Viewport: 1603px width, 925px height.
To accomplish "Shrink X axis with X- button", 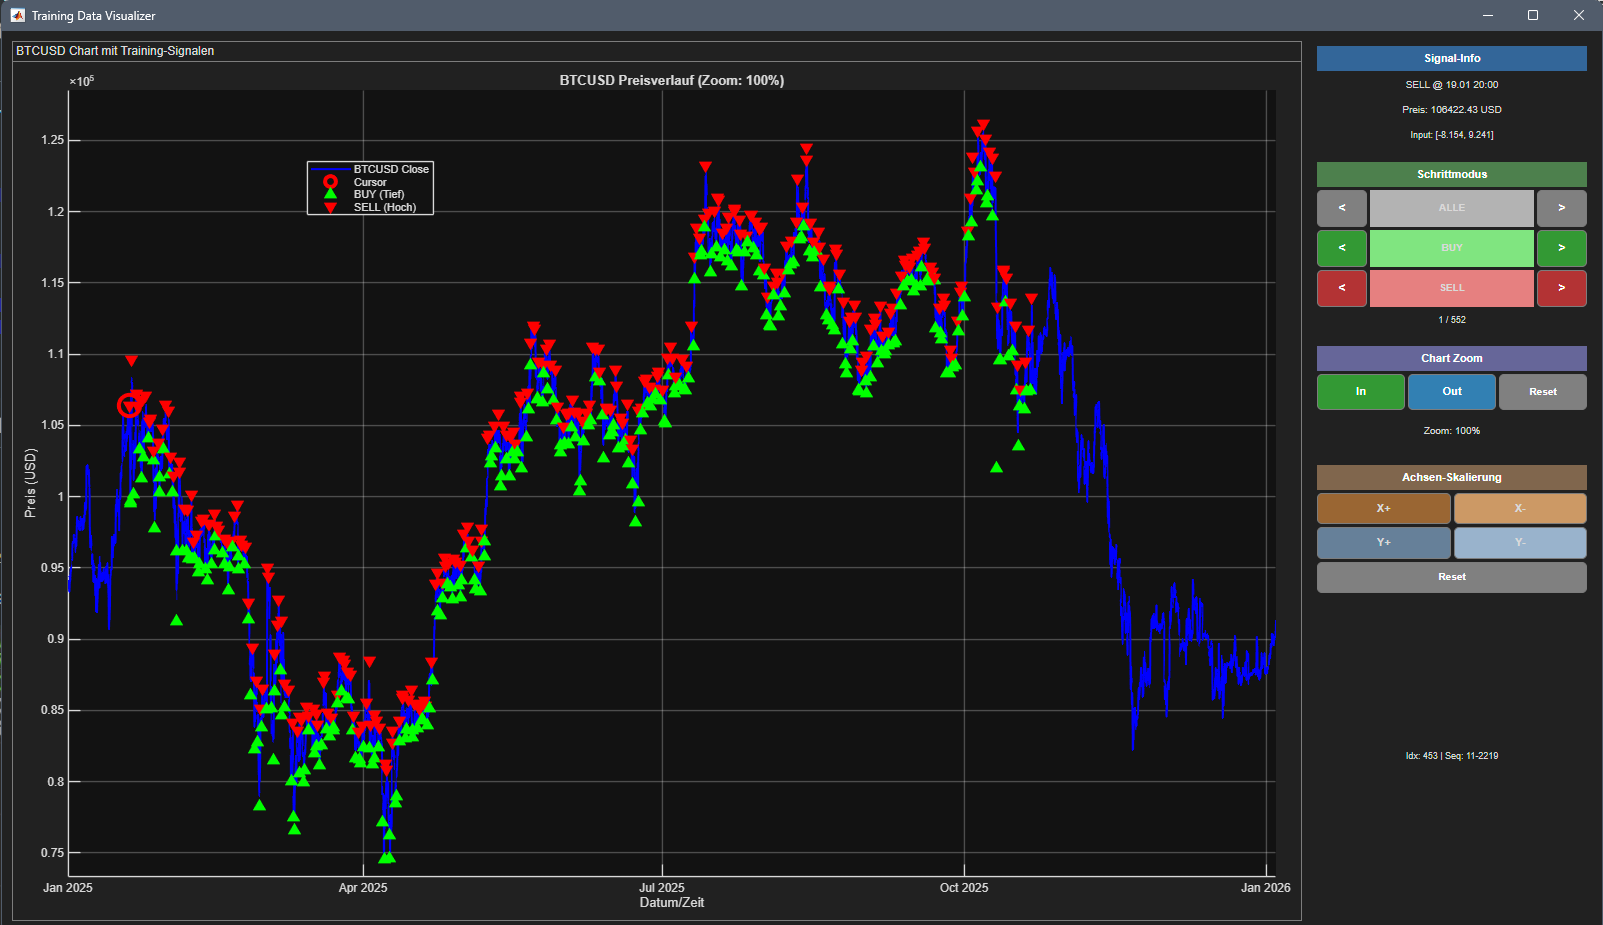I will (1519, 509).
